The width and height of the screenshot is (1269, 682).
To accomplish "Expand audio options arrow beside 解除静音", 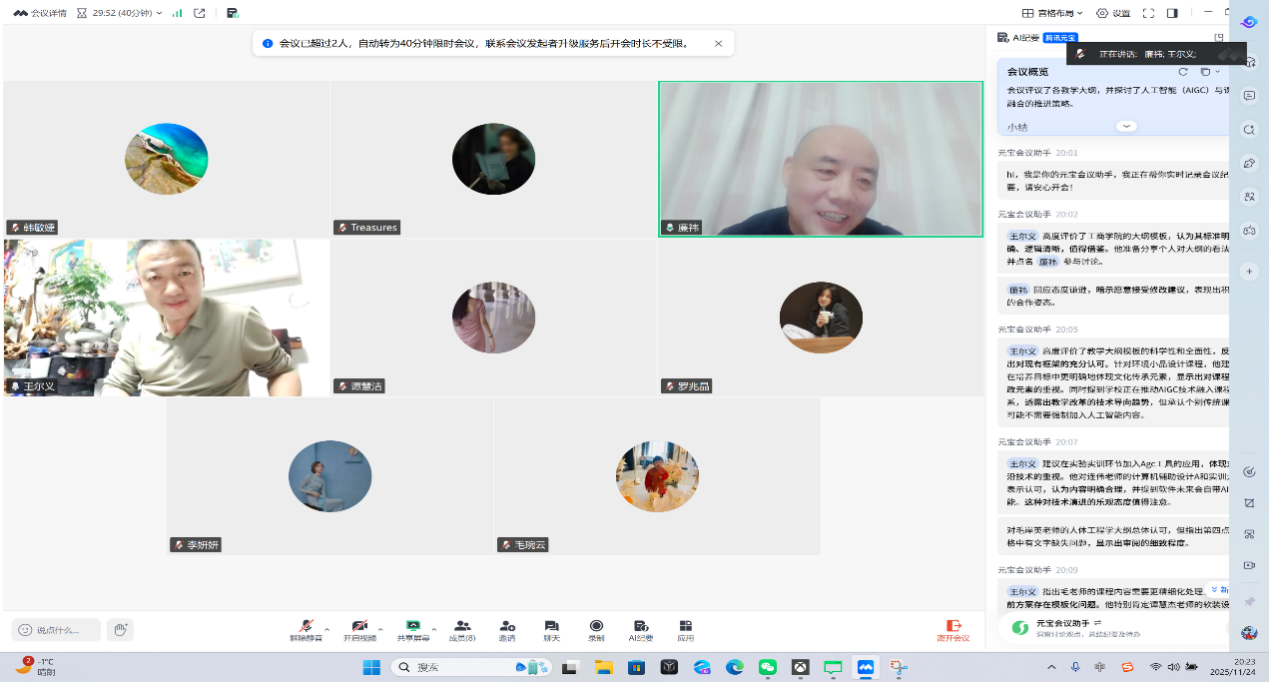I will coord(326,630).
